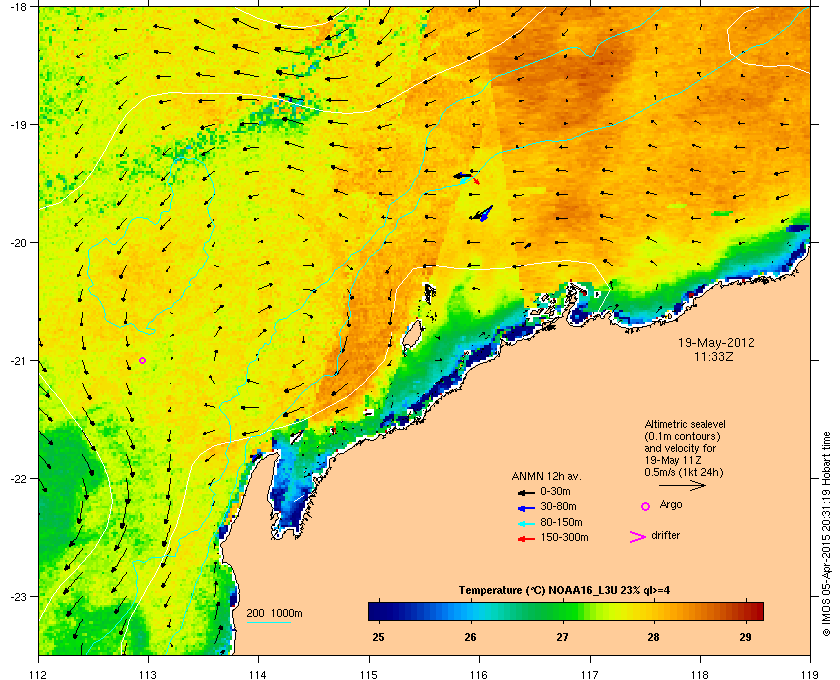Click the longitude axis label 116
The width and height of the screenshot is (840, 680).
(x=479, y=674)
